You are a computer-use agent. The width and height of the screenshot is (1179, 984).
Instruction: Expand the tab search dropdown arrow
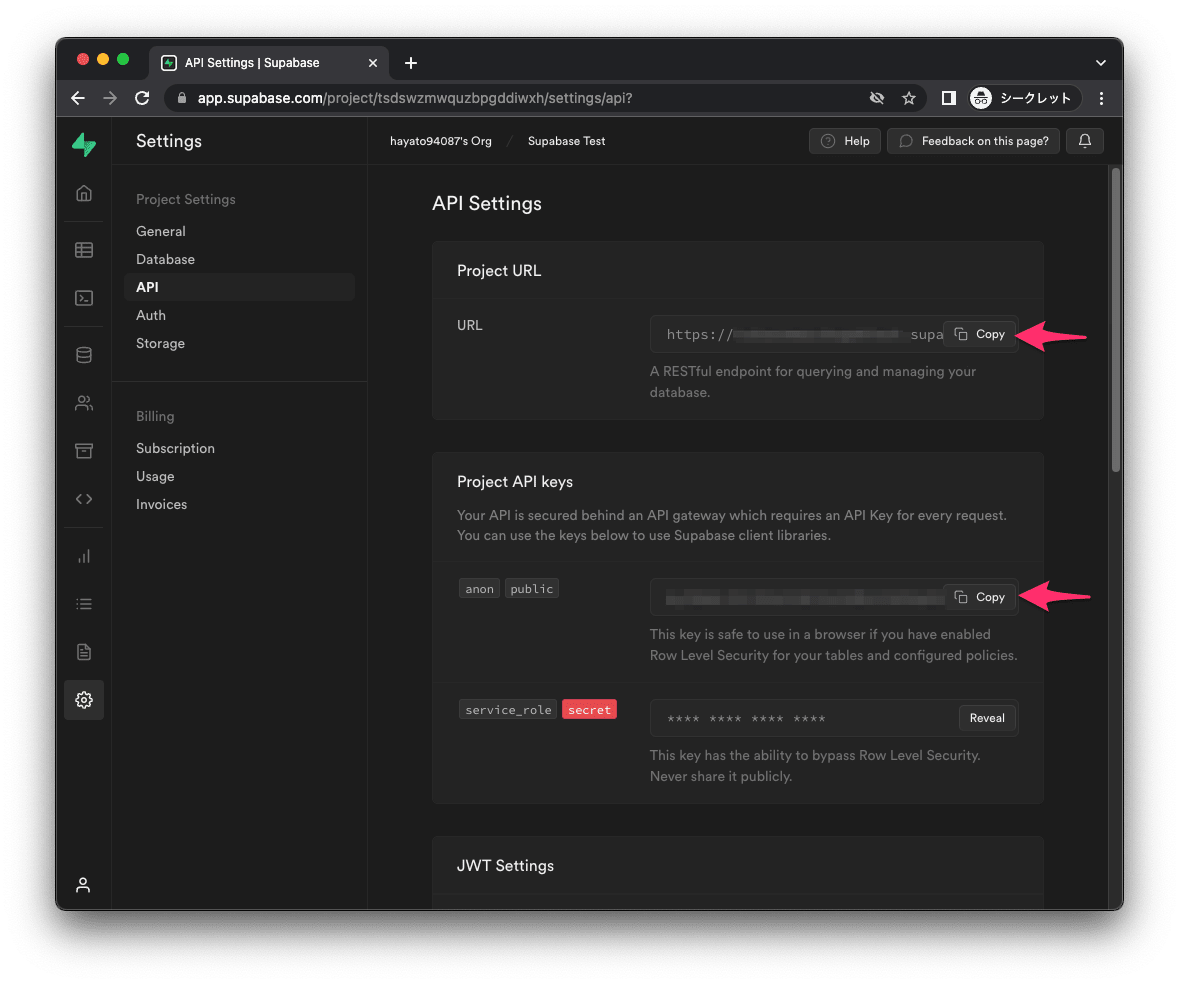pos(1101,63)
